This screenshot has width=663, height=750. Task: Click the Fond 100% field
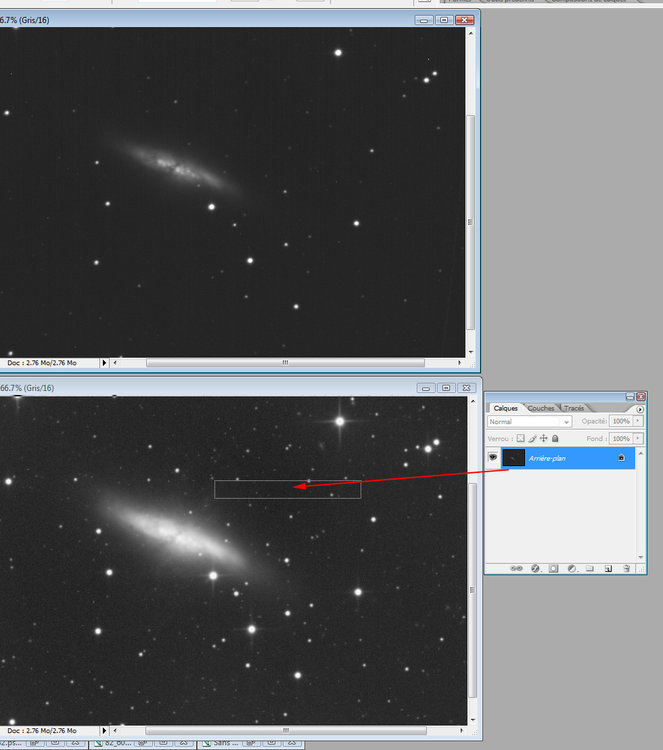coord(621,438)
